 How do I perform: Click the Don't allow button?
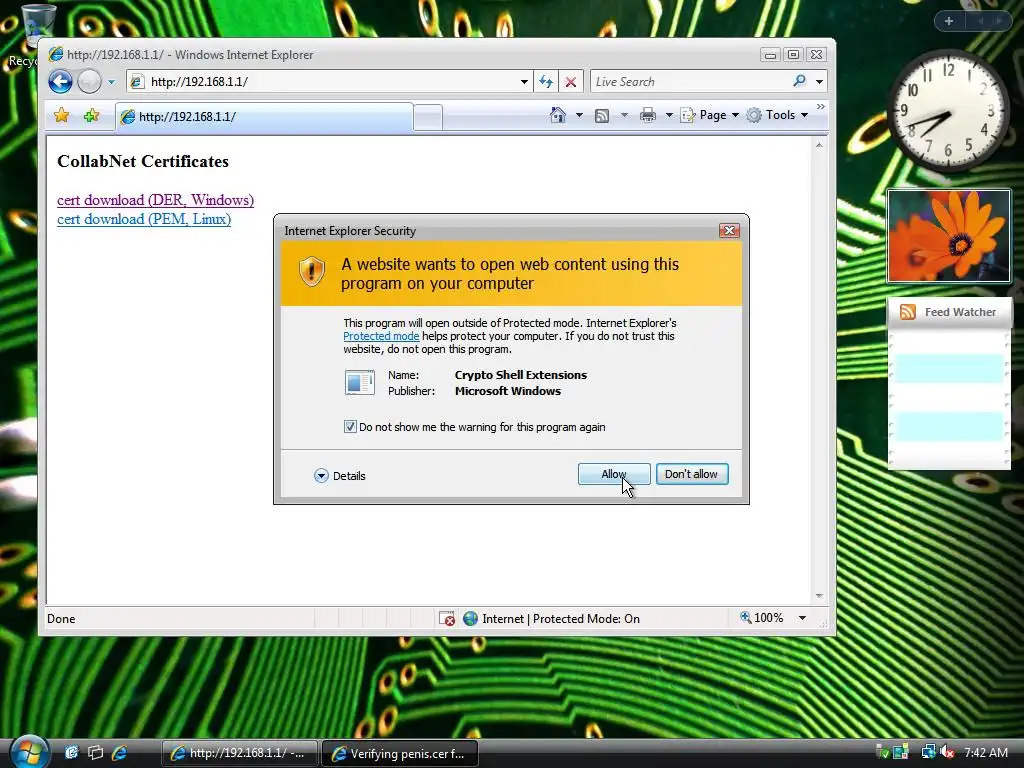(x=692, y=474)
